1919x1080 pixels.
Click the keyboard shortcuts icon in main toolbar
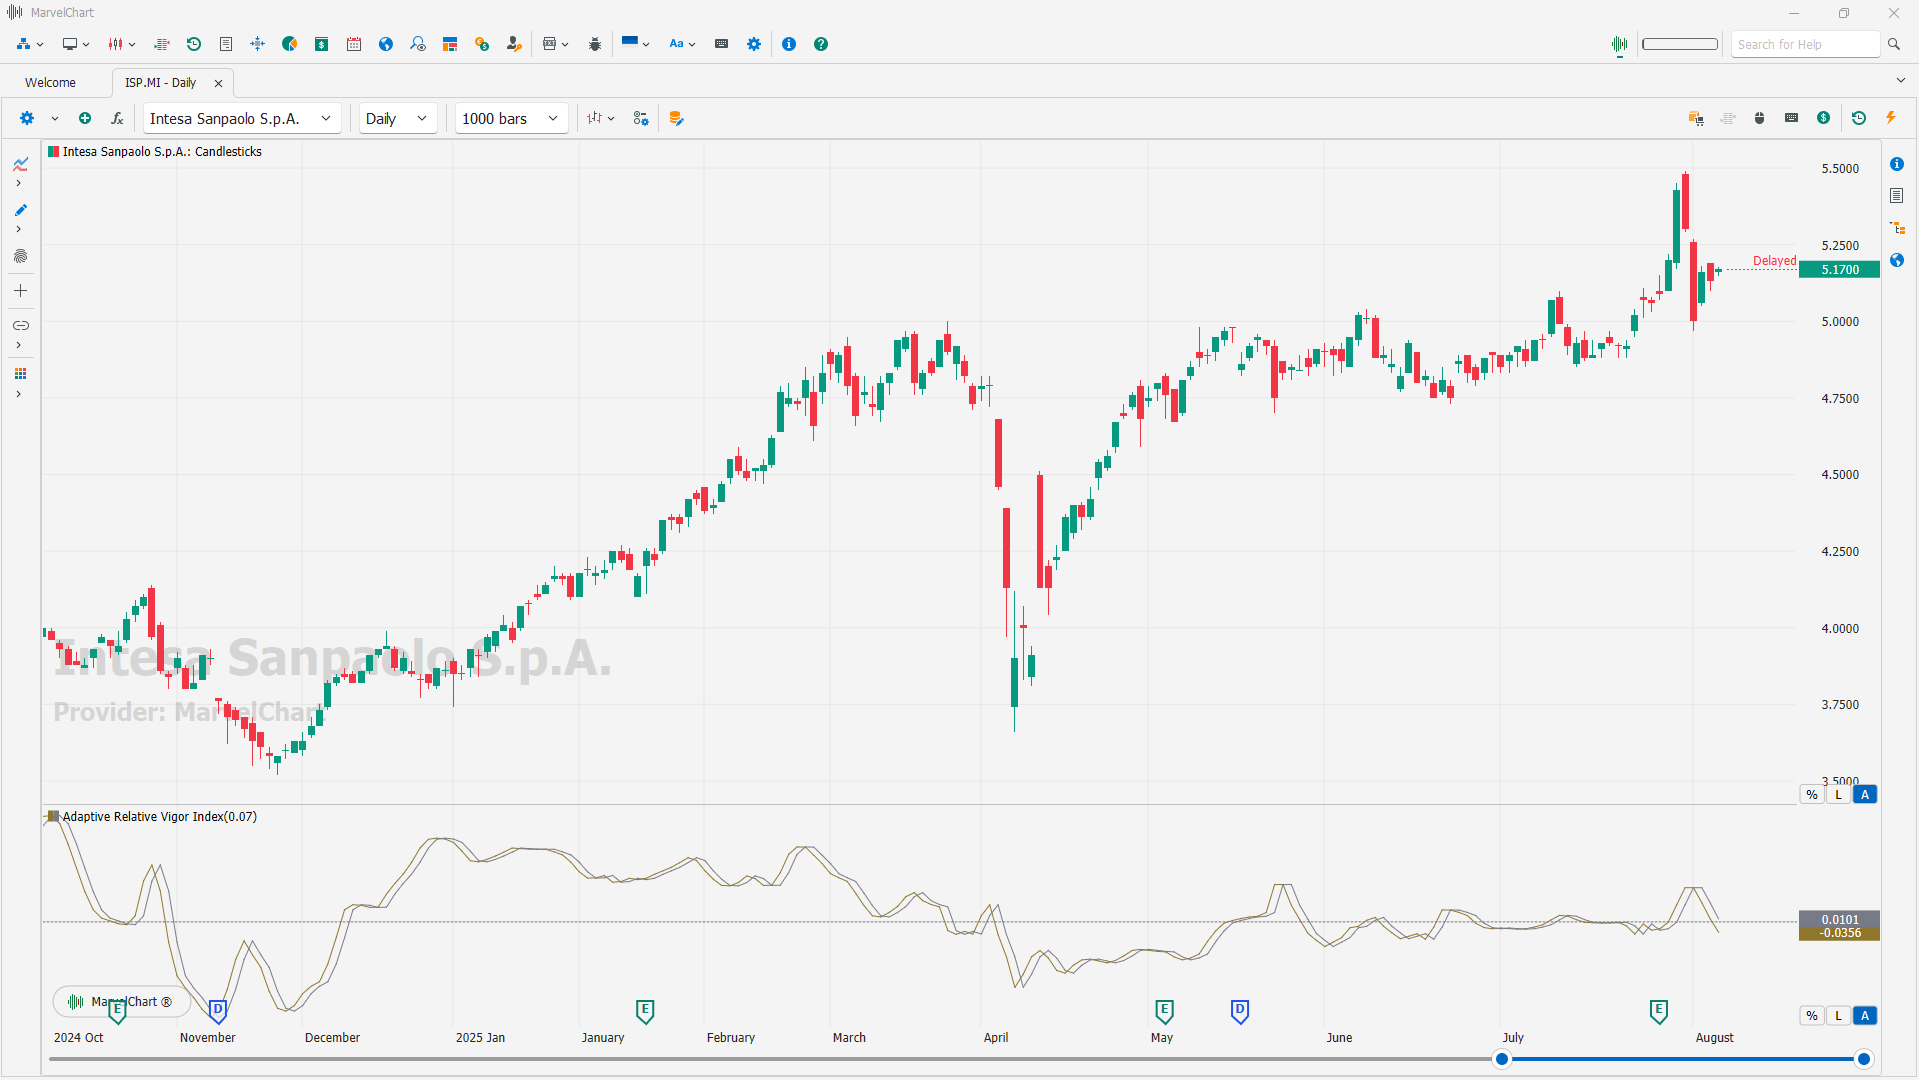722,44
